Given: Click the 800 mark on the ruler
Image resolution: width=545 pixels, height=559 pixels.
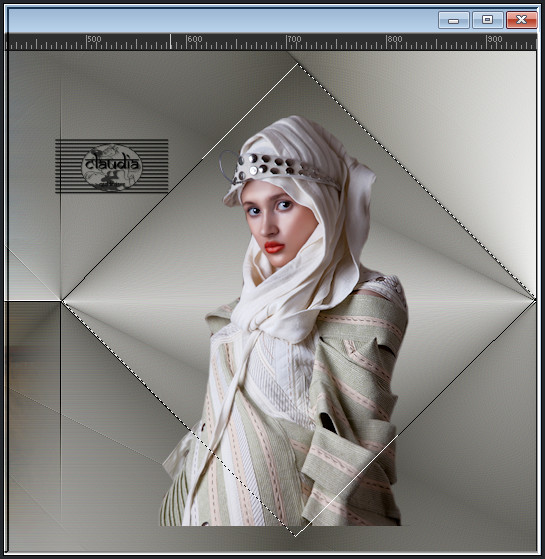Looking at the screenshot, I should tap(394, 39).
